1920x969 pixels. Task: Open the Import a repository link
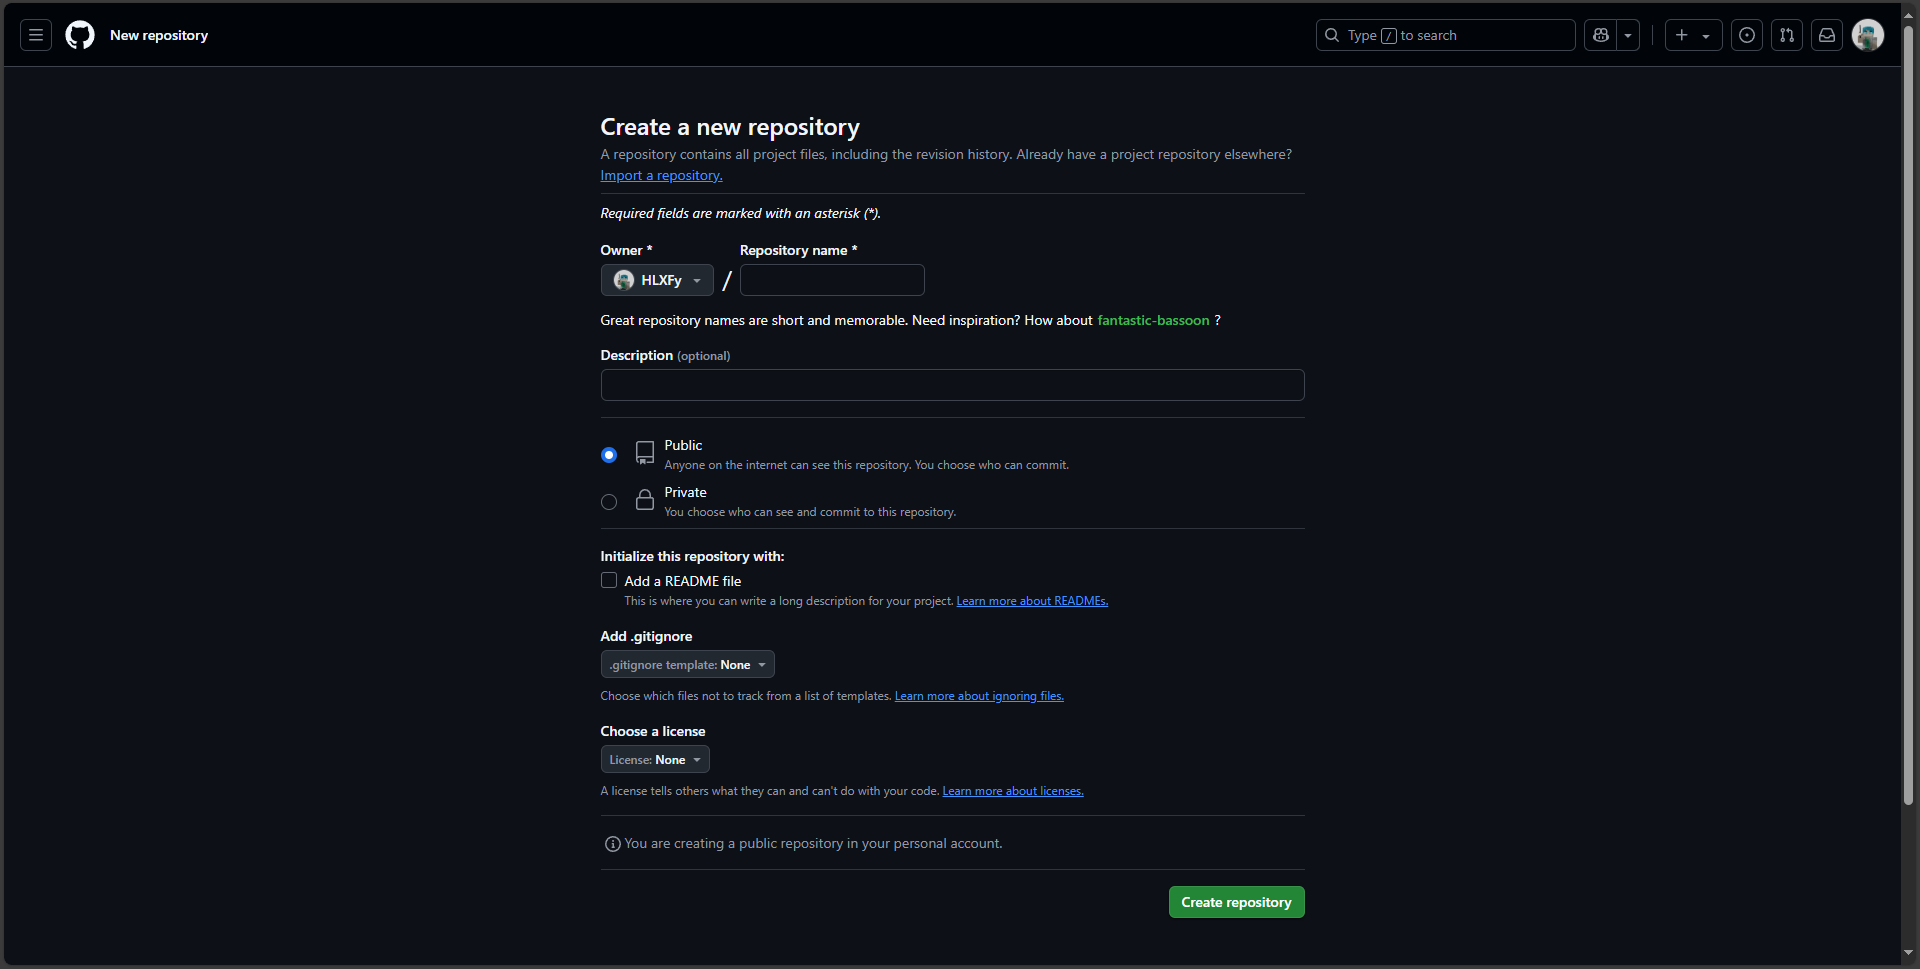[660, 175]
